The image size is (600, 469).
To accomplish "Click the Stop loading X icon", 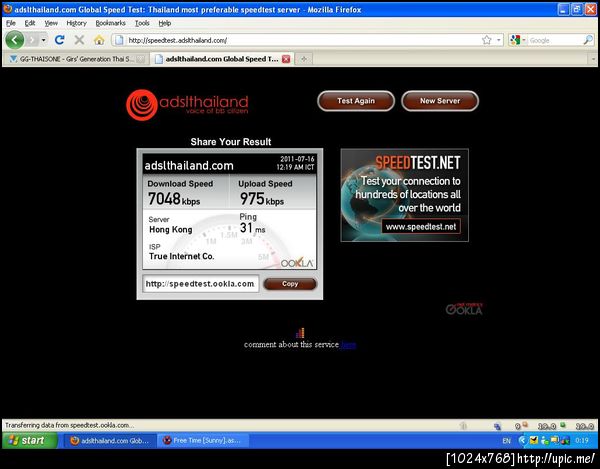I will pyautogui.click(x=79, y=40).
